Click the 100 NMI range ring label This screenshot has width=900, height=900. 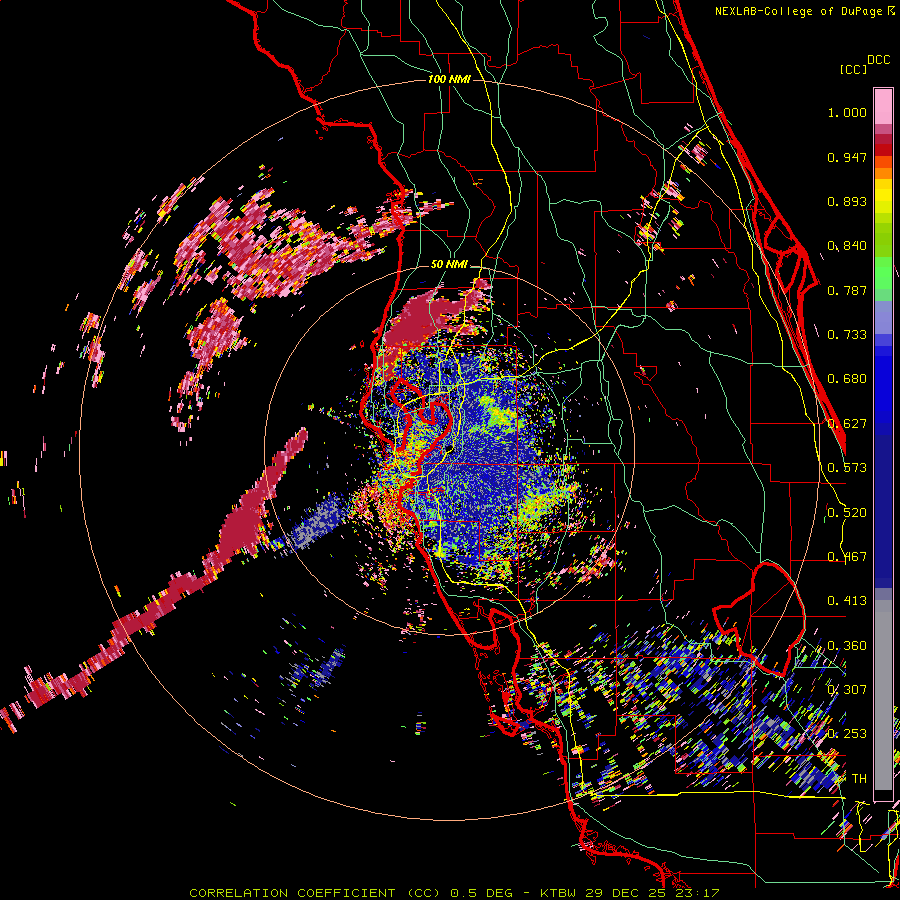pyautogui.click(x=449, y=79)
